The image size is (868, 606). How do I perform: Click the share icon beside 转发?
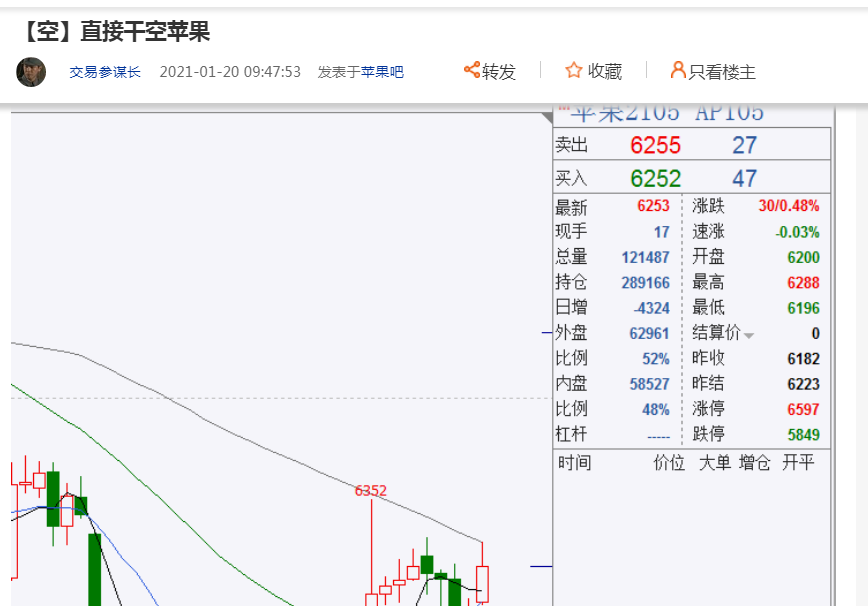(472, 70)
